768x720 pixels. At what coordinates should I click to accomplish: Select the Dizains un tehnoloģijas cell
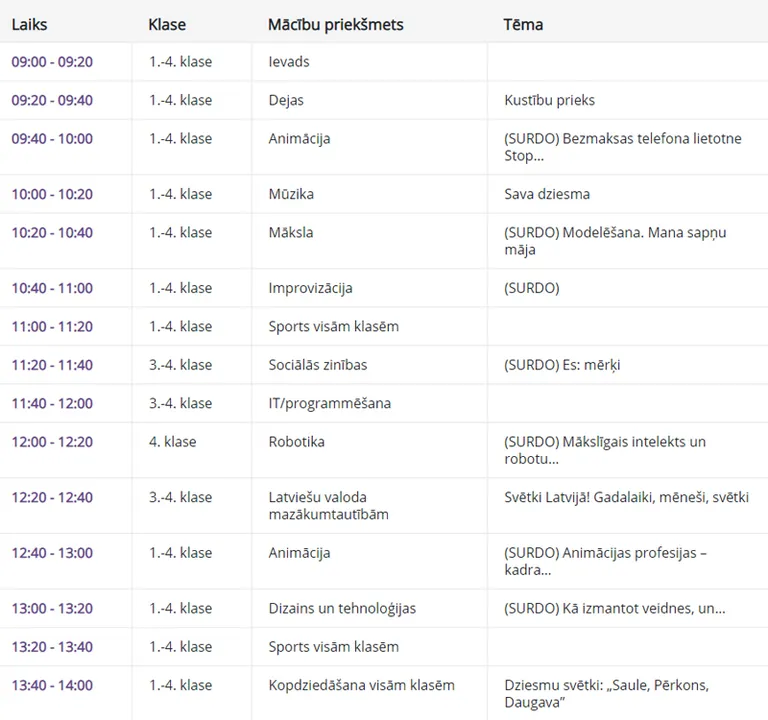coord(342,608)
